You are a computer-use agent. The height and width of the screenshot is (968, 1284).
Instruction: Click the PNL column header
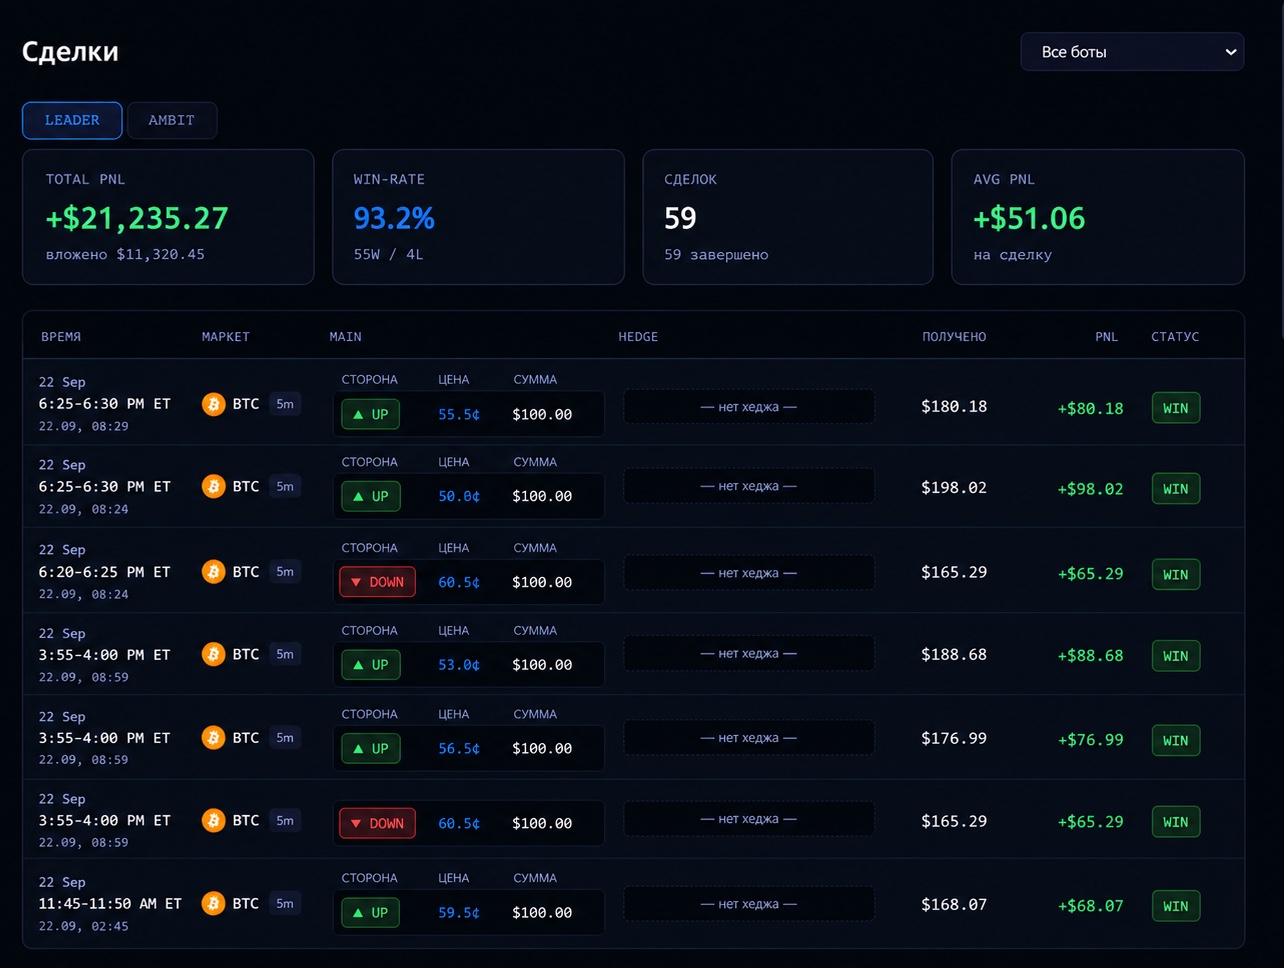(1106, 337)
